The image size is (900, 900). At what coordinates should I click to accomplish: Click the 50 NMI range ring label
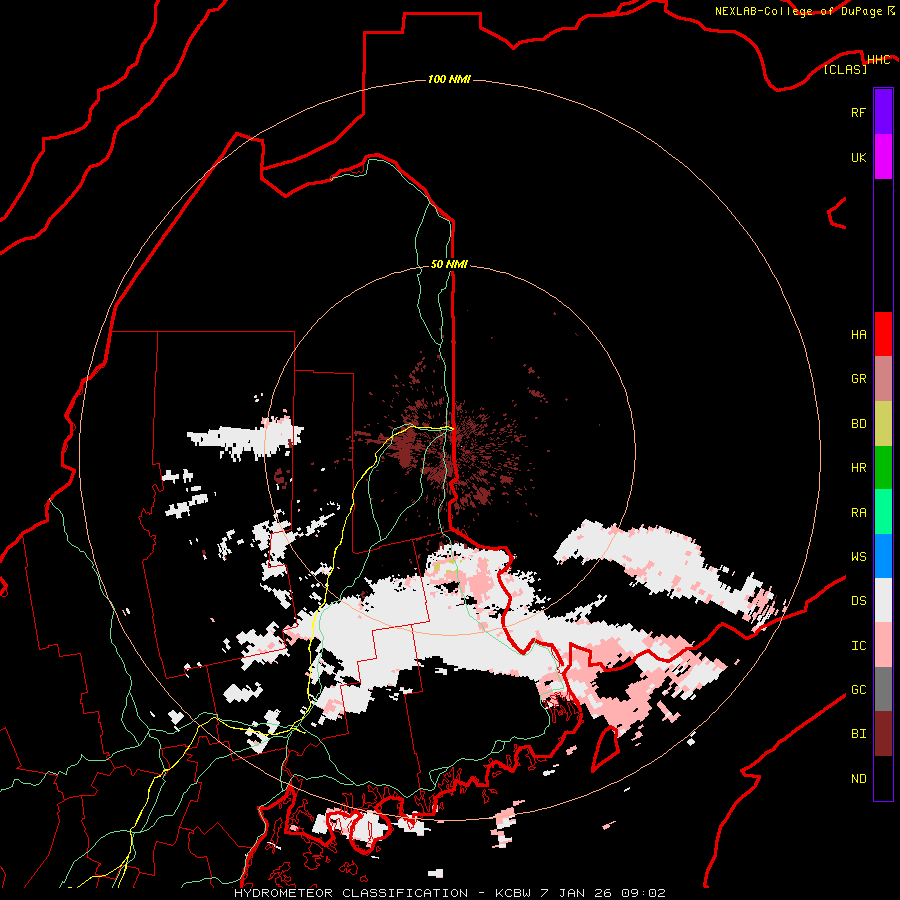449,265
